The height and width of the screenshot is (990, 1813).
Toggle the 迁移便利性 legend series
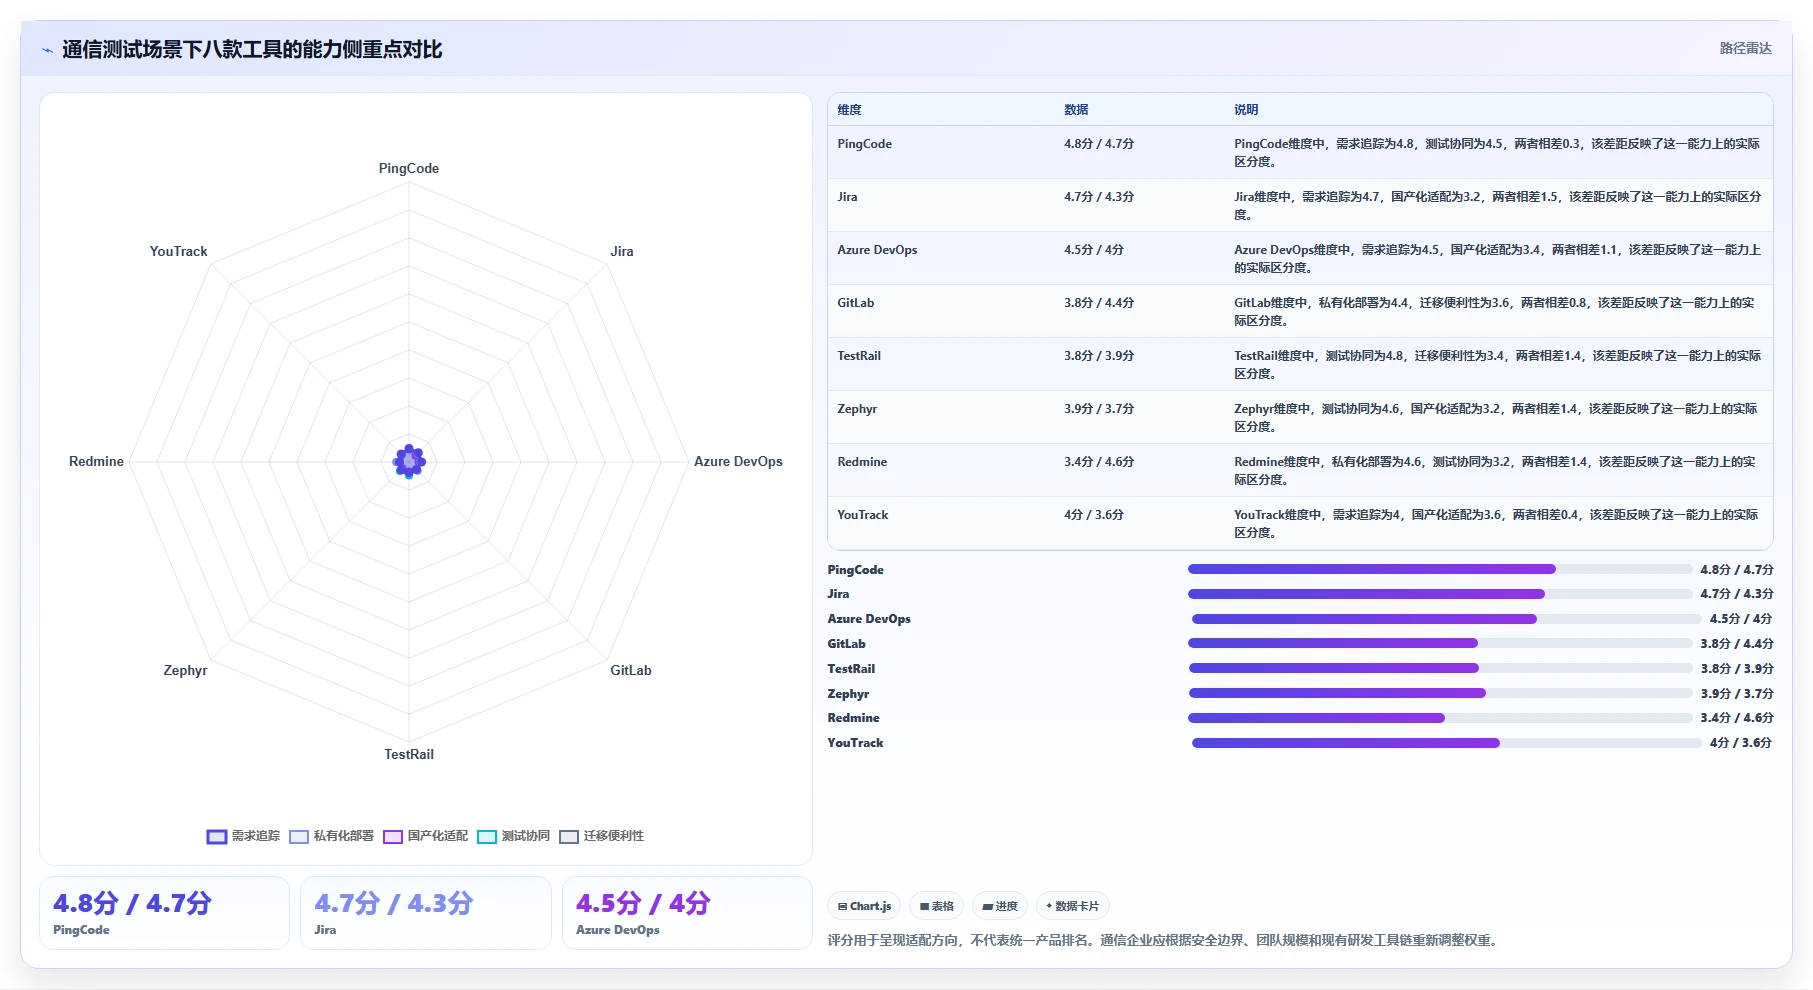[602, 836]
